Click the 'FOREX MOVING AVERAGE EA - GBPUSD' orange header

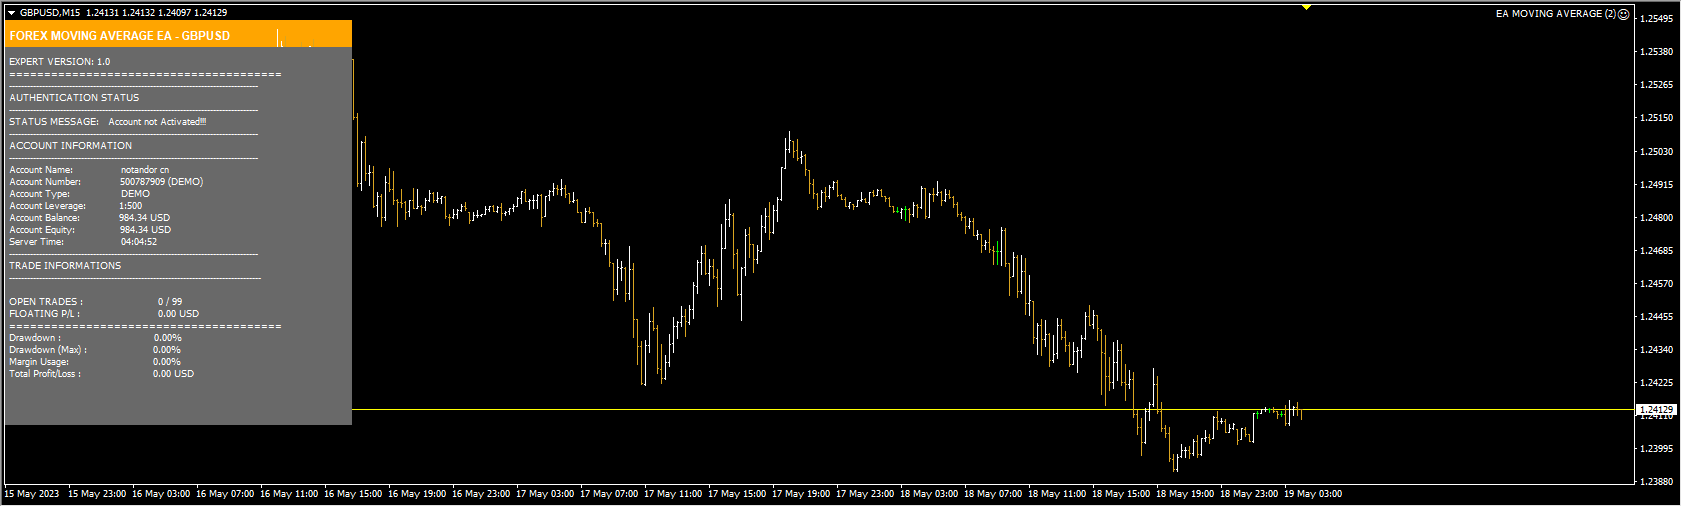[178, 35]
